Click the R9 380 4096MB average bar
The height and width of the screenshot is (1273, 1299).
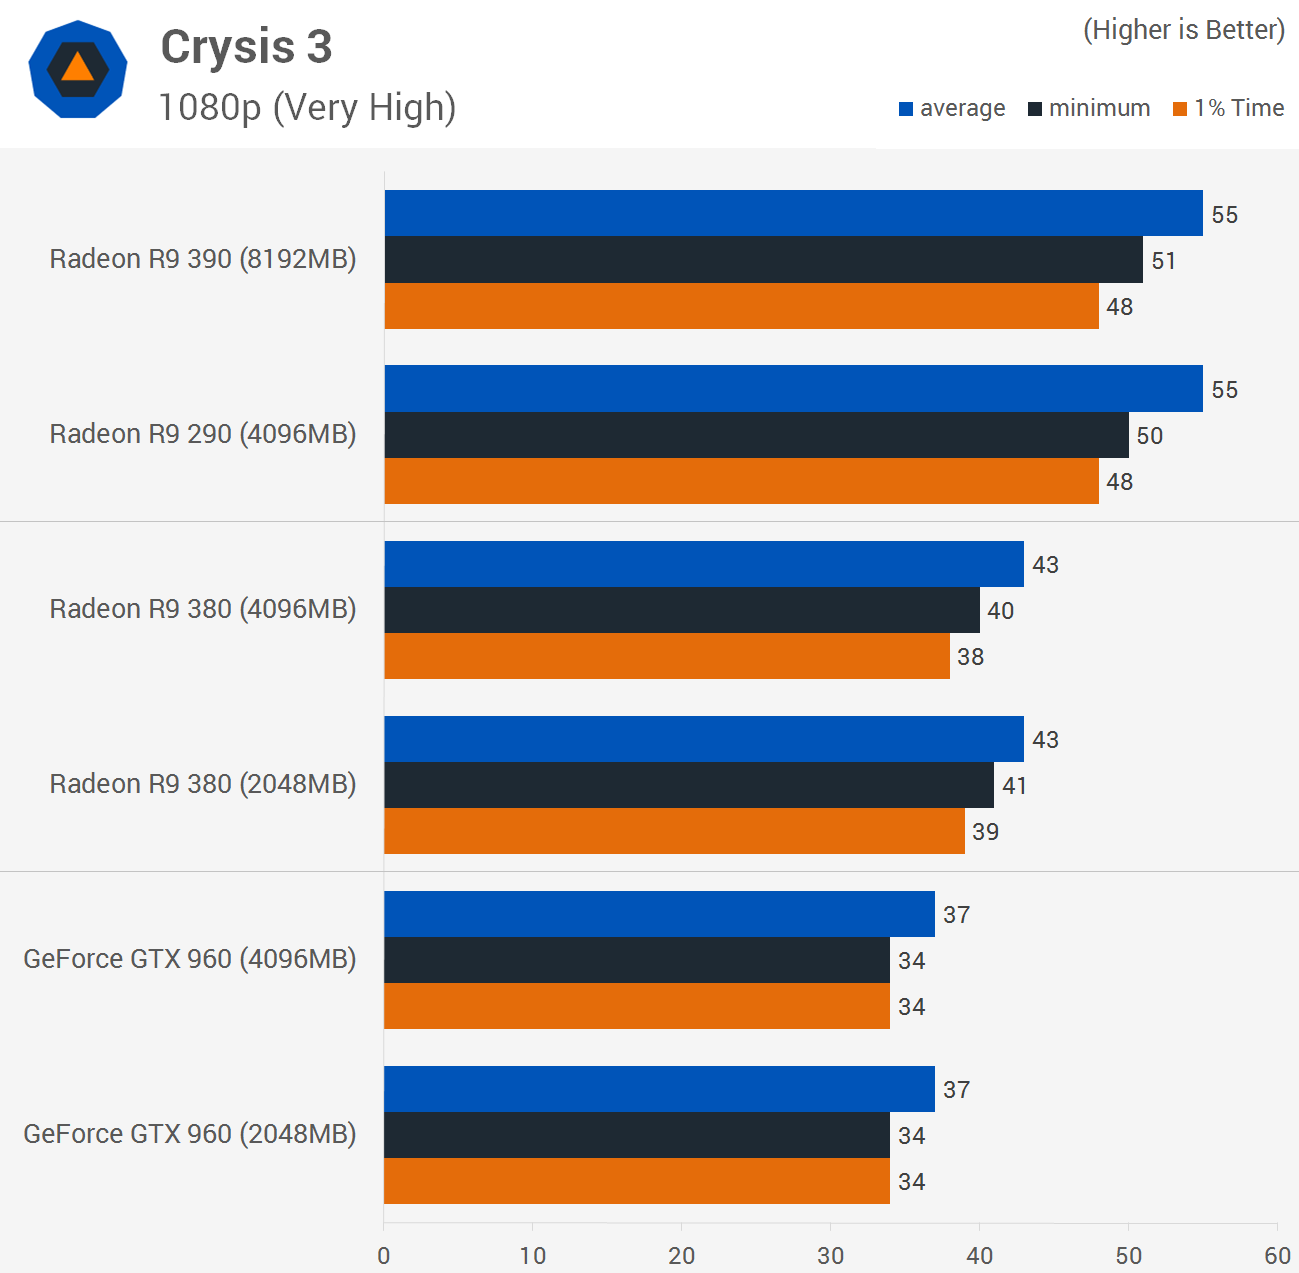[x=704, y=564]
